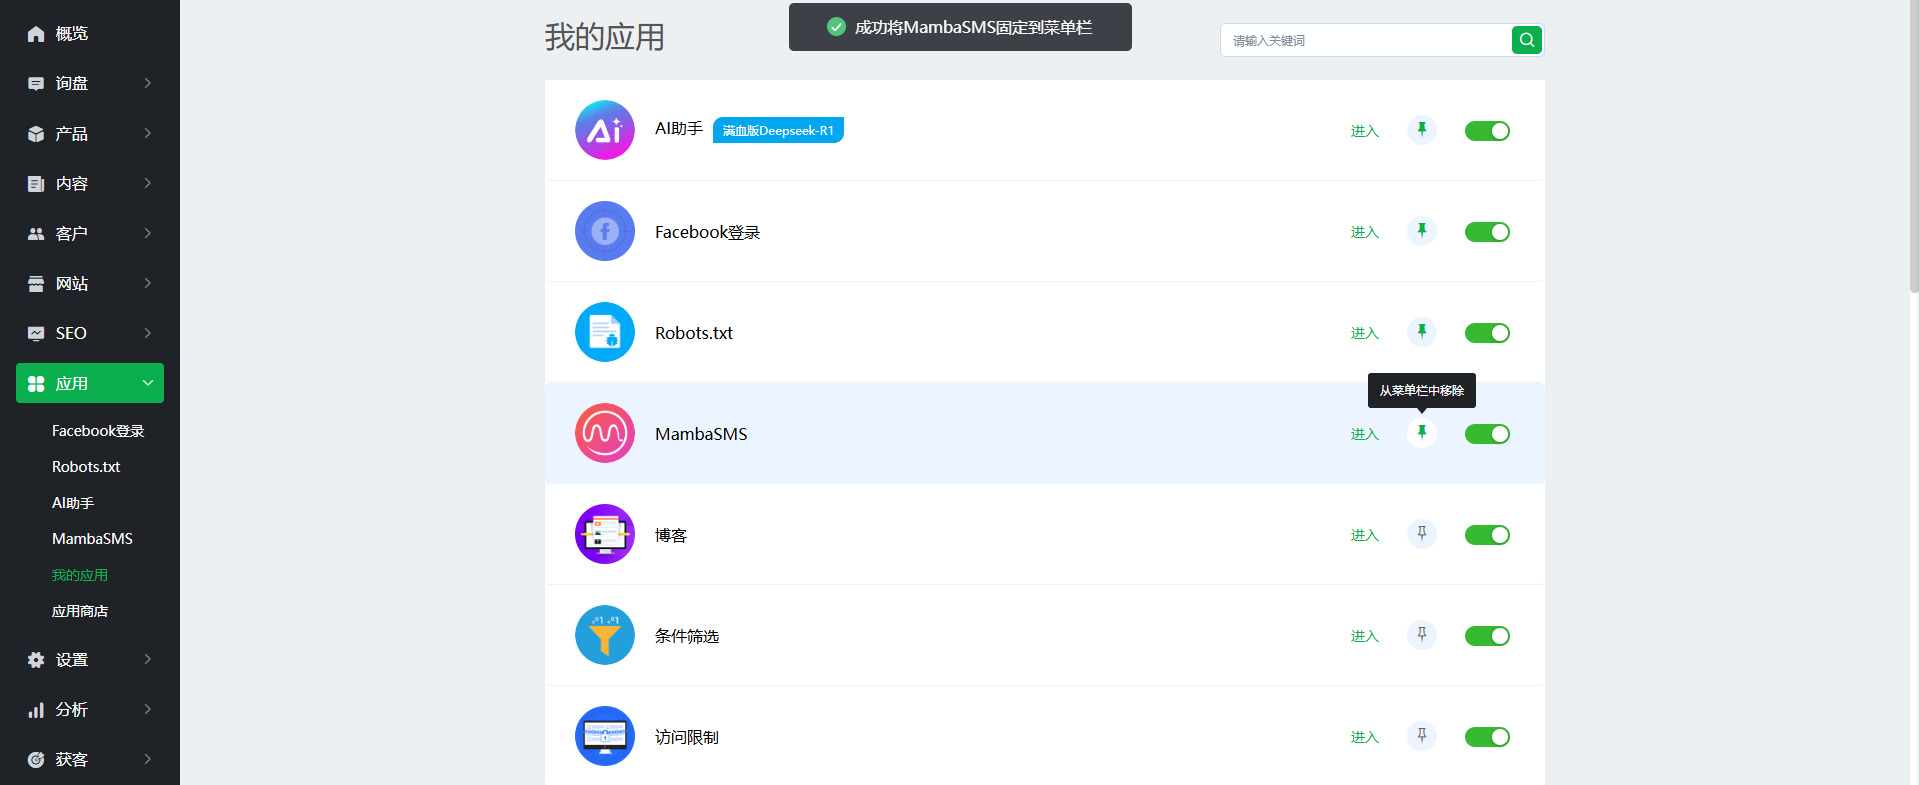The height and width of the screenshot is (785, 1919).
Task: Focus the 请输入关键词 search field
Action: click(1366, 40)
